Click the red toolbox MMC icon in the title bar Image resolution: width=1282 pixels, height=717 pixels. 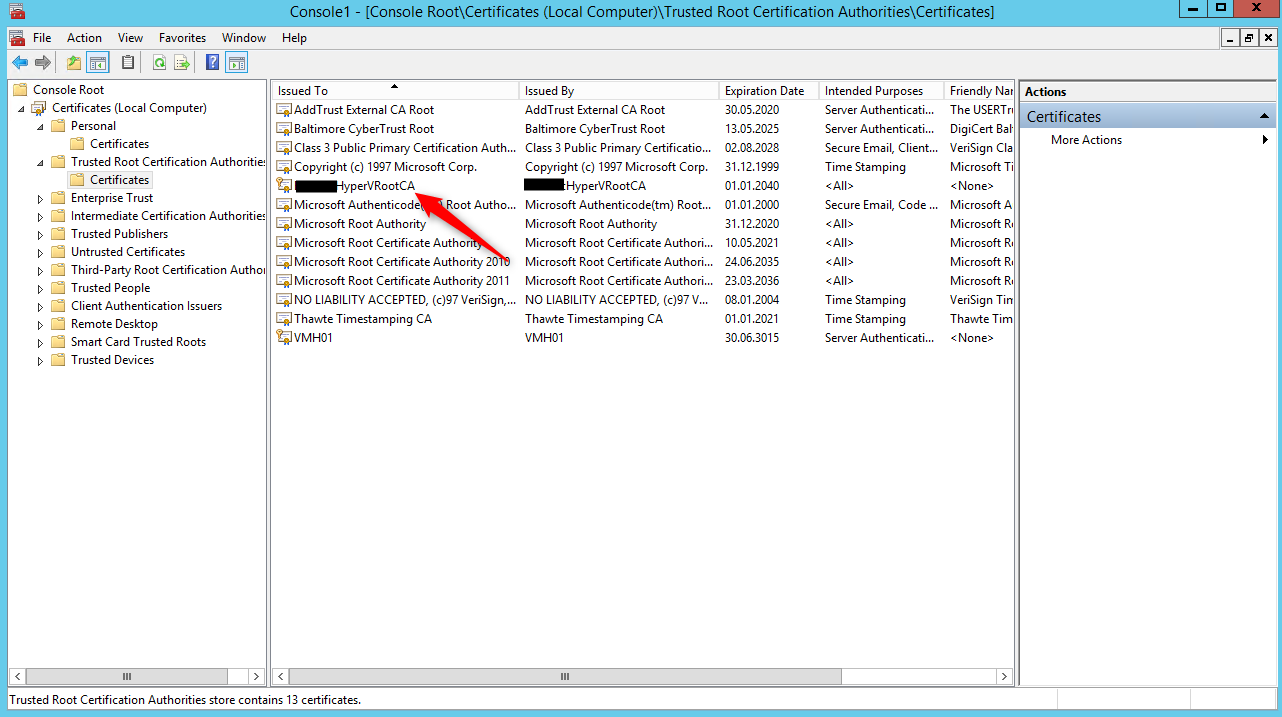(x=17, y=11)
